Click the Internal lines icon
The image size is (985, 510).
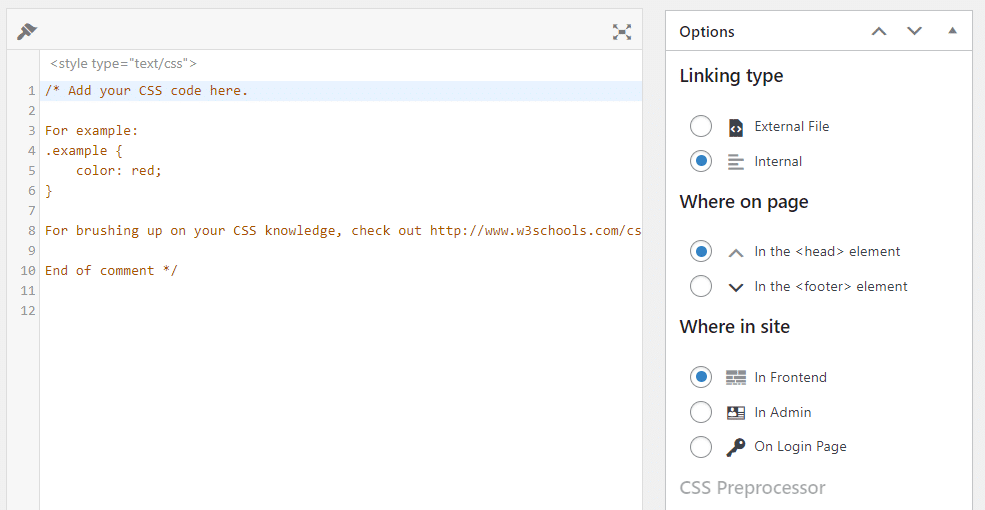pyautogui.click(x=736, y=162)
